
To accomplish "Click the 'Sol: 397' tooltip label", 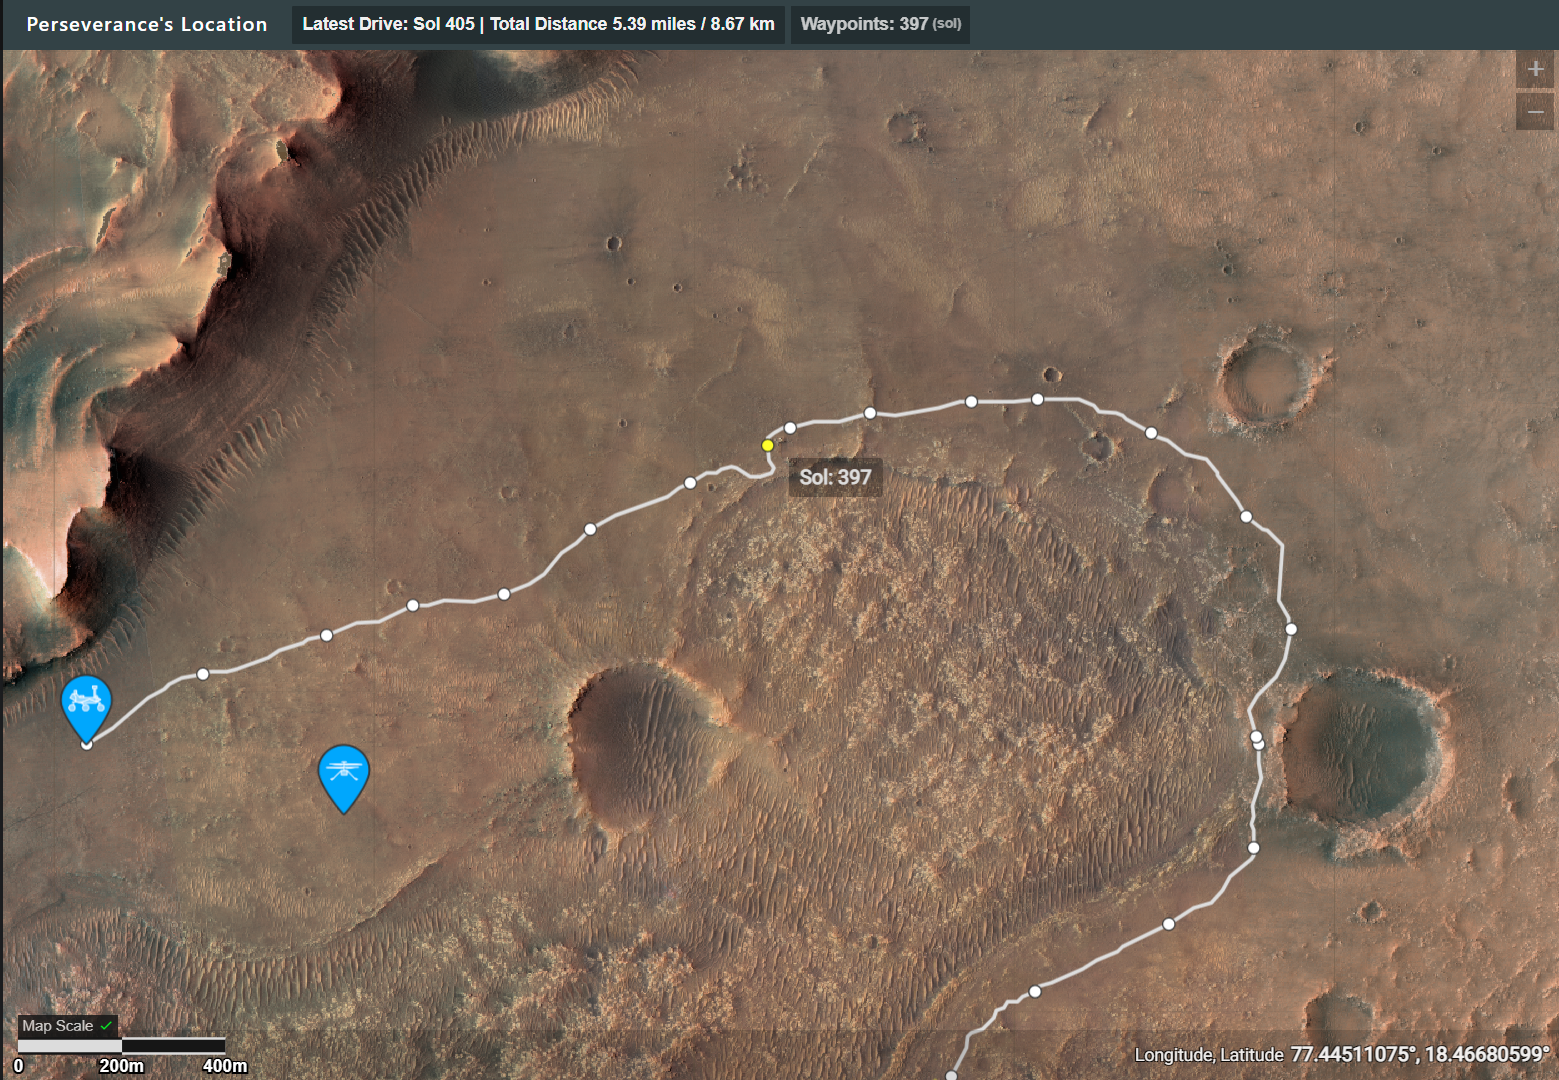I will point(835,477).
